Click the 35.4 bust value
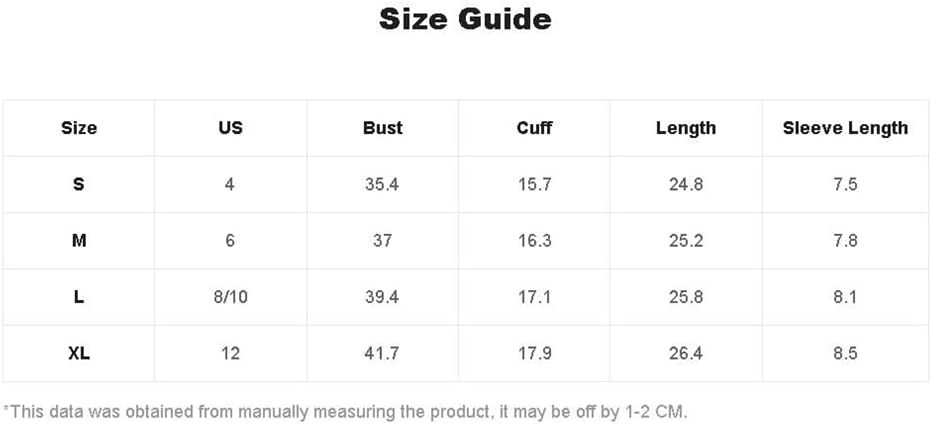This screenshot has height=424, width=932. click(382, 184)
